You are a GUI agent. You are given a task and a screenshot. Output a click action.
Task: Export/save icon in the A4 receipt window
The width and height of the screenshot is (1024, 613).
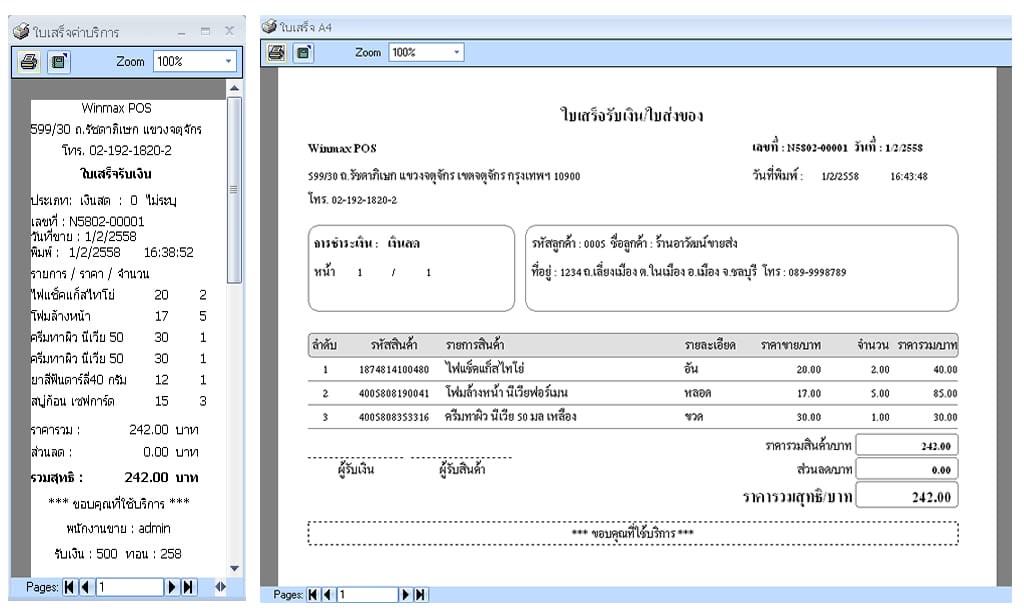point(304,52)
